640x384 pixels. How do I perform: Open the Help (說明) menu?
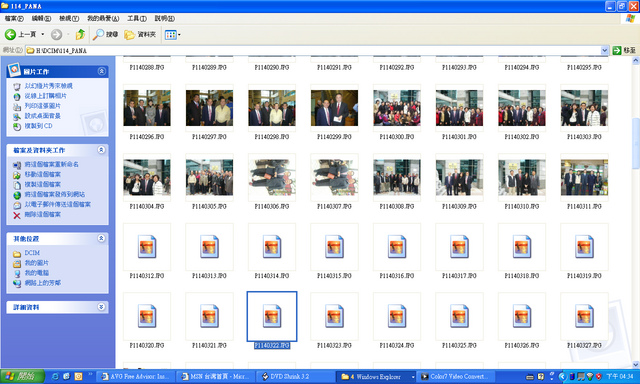coord(164,18)
